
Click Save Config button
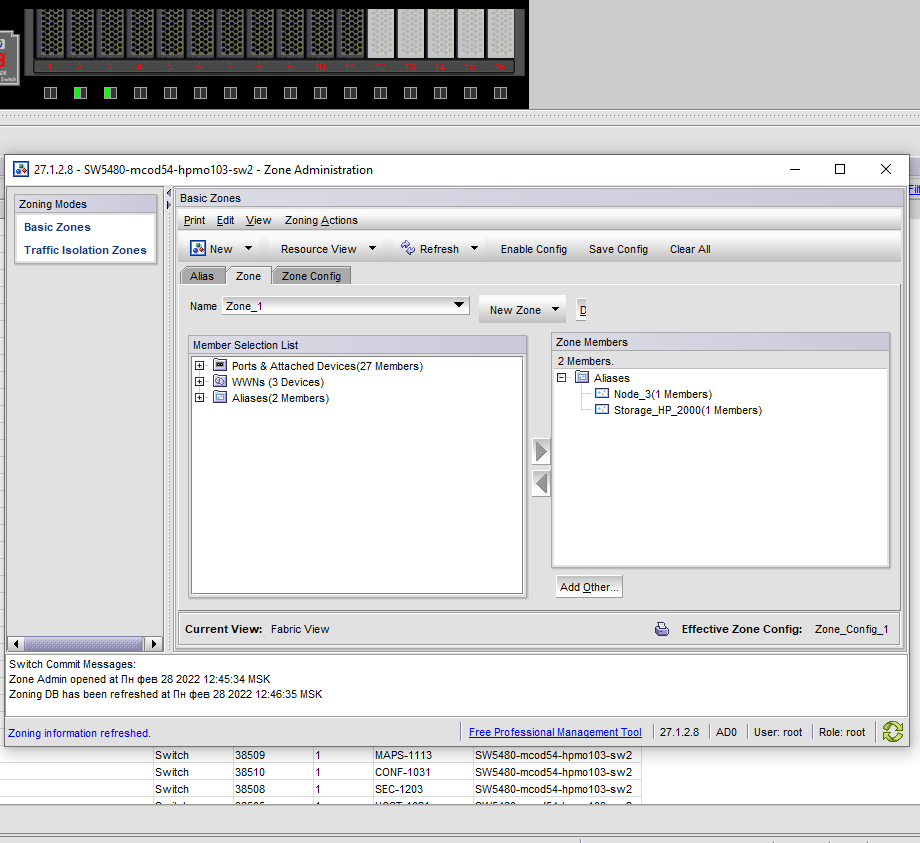click(618, 249)
